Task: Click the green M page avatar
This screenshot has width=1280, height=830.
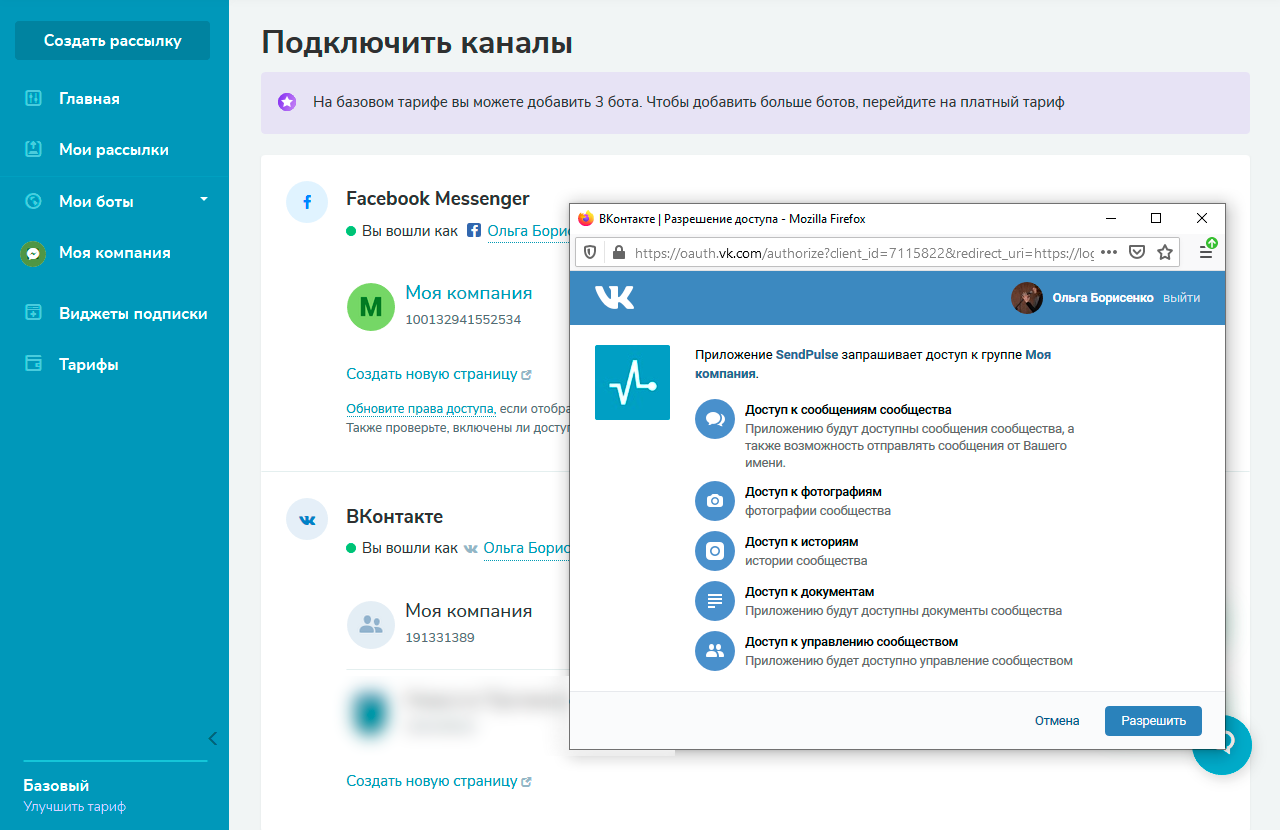Action: click(371, 307)
